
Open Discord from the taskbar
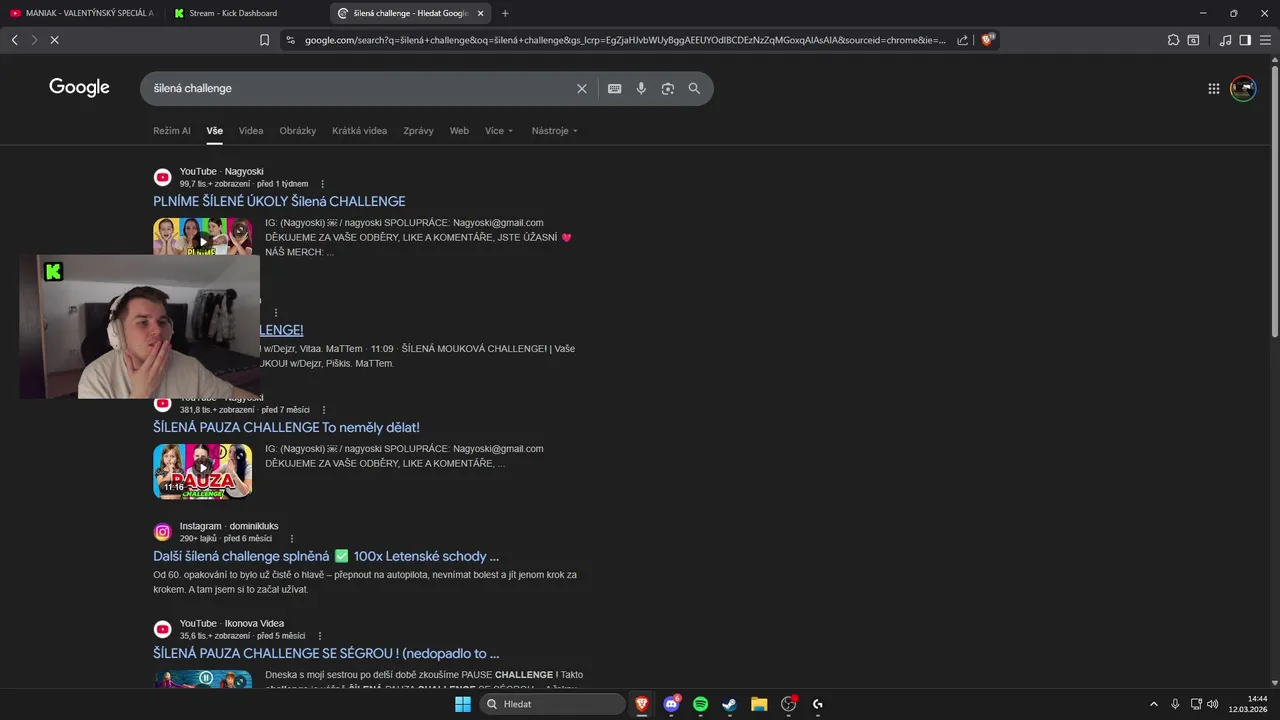tap(672, 704)
